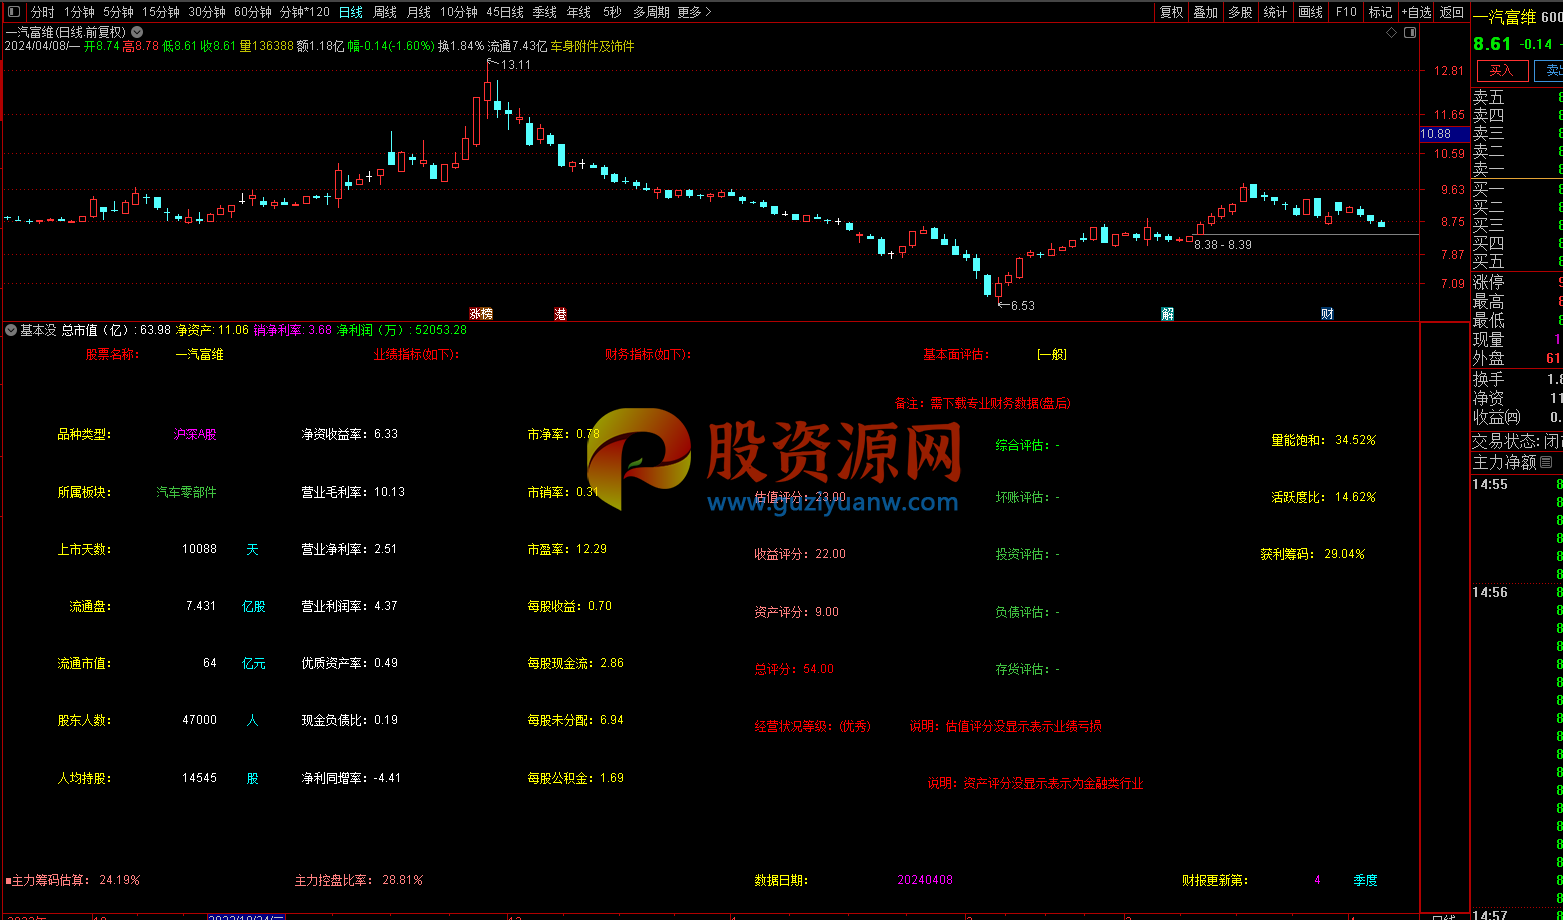The image size is (1563, 920).
Task: Toggle the side panel icon beside the diamond
Action: (1410, 33)
